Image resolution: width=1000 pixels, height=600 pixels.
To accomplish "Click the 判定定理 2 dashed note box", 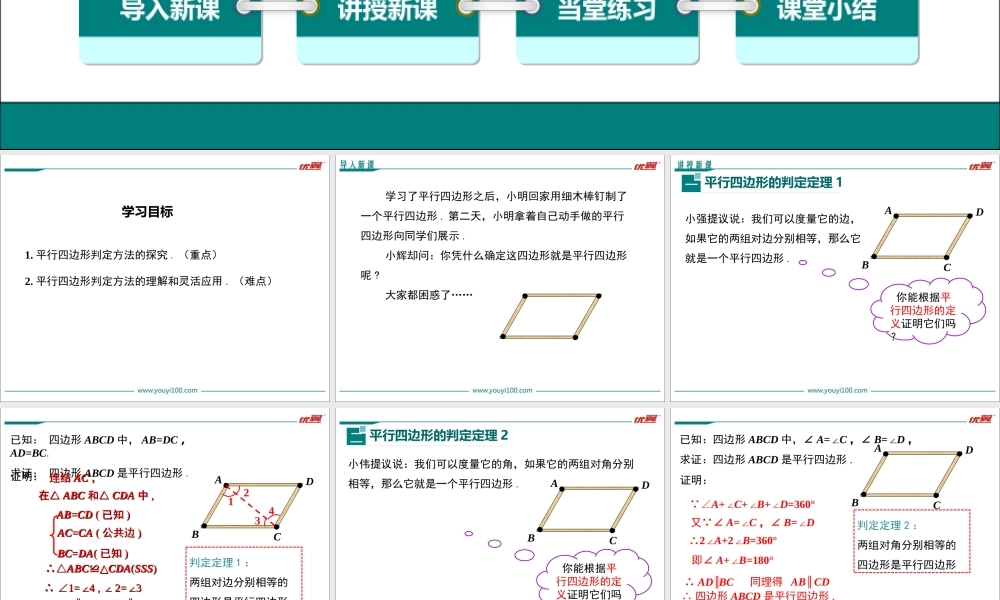I will 912,541.
